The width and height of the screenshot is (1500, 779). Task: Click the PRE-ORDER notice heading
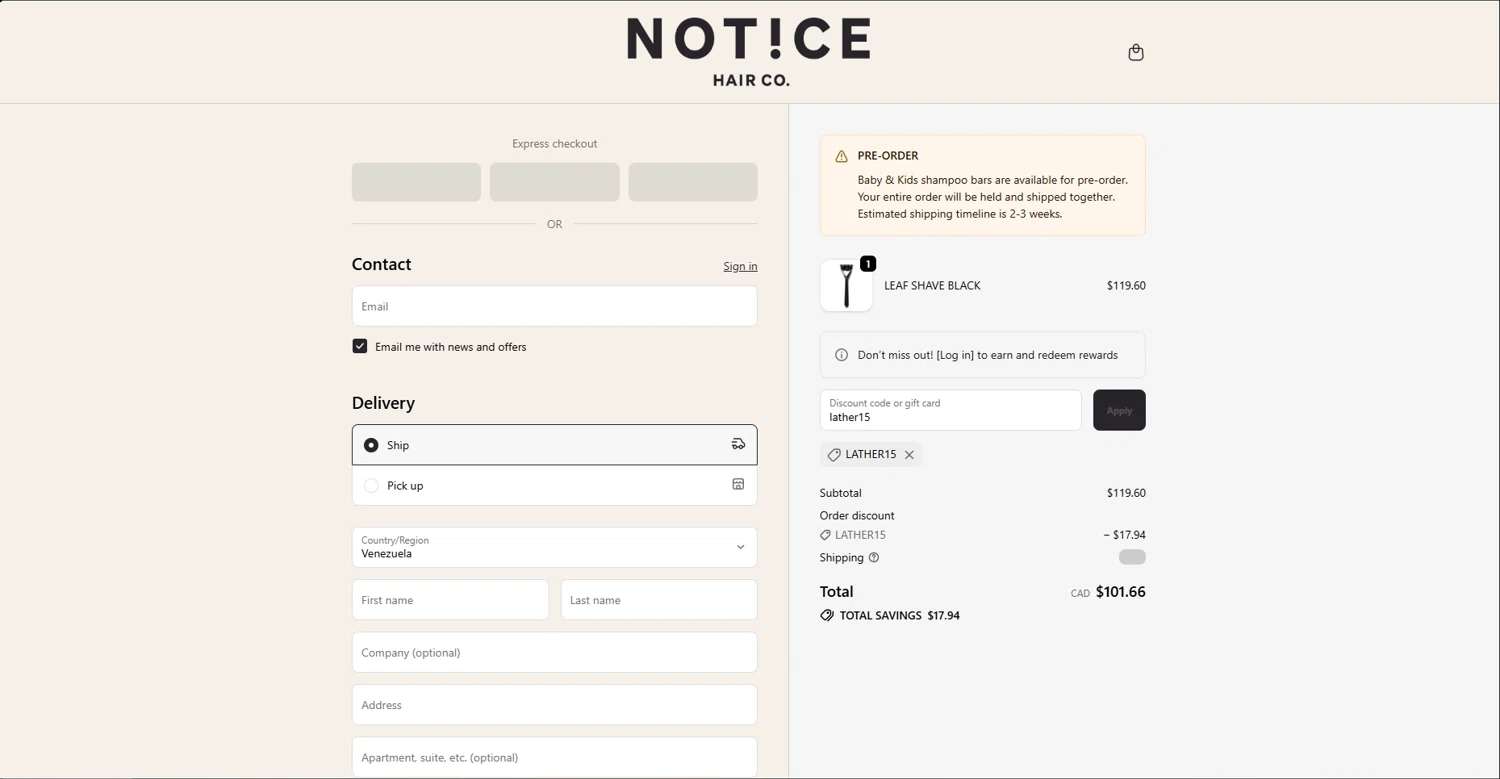click(x=888, y=156)
